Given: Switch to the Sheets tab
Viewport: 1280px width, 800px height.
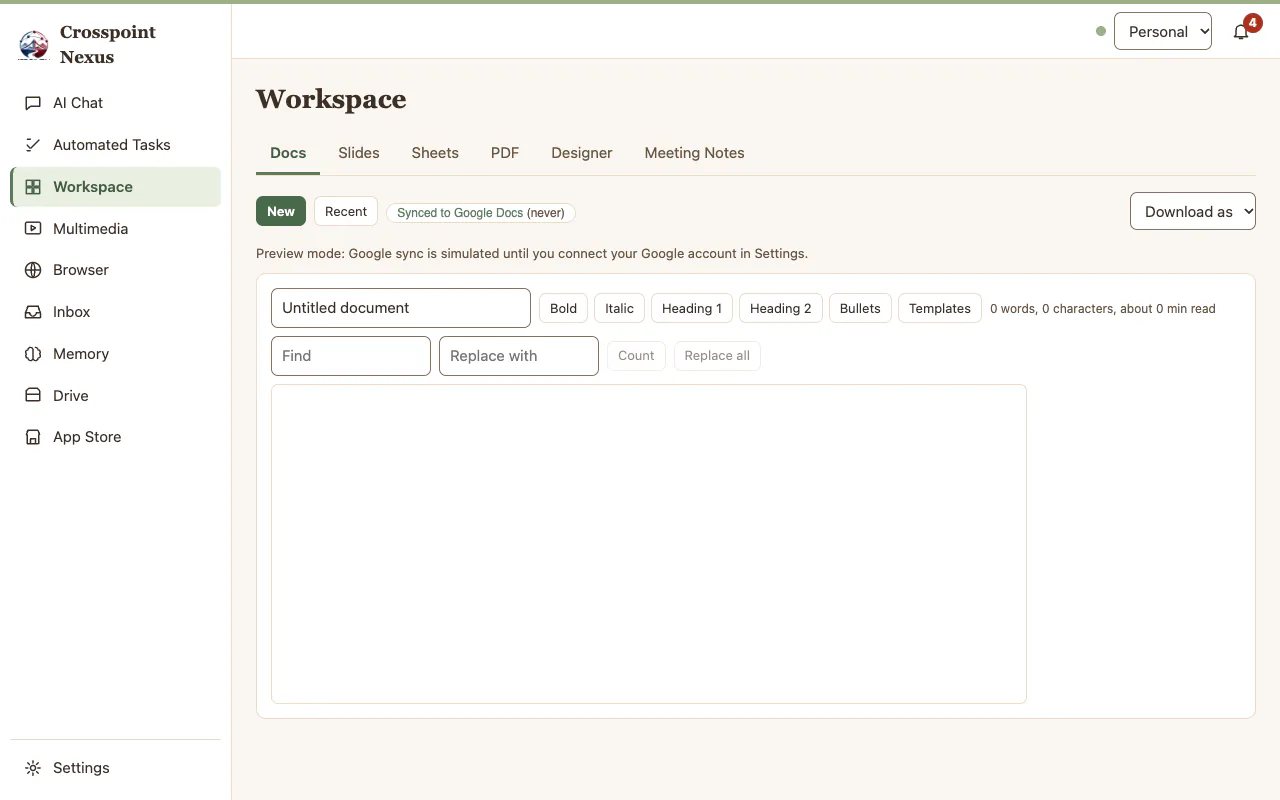Looking at the screenshot, I should coord(435,153).
